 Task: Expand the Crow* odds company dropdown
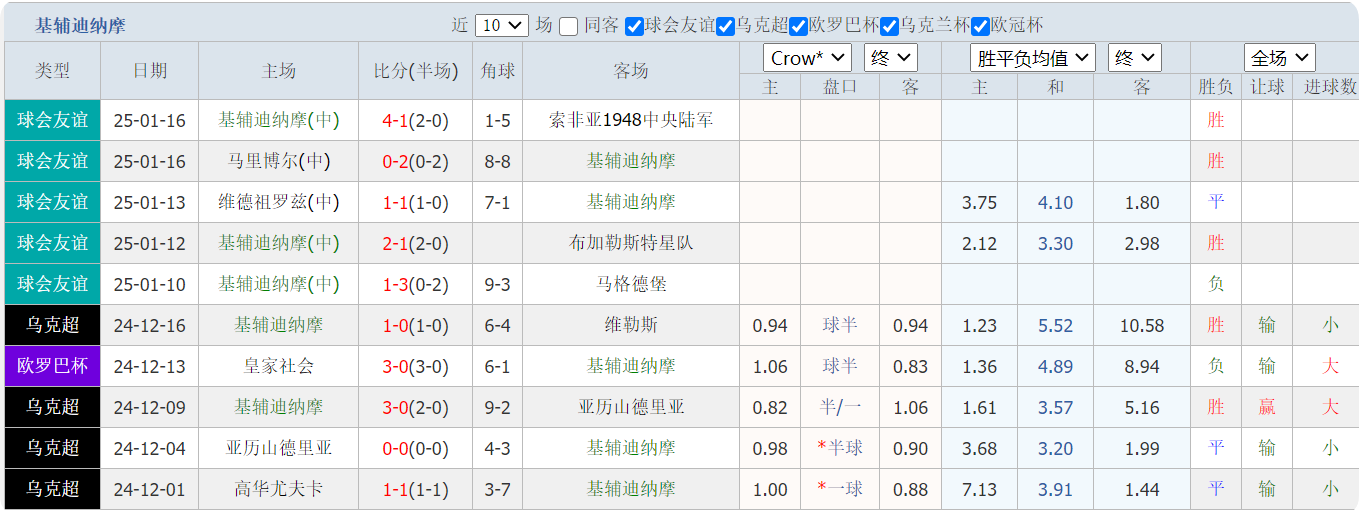(806, 58)
